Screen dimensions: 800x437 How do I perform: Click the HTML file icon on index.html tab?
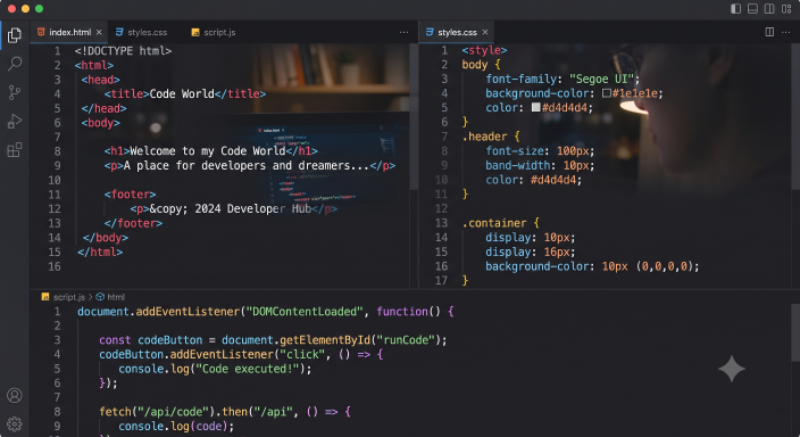(x=41, y=32)
